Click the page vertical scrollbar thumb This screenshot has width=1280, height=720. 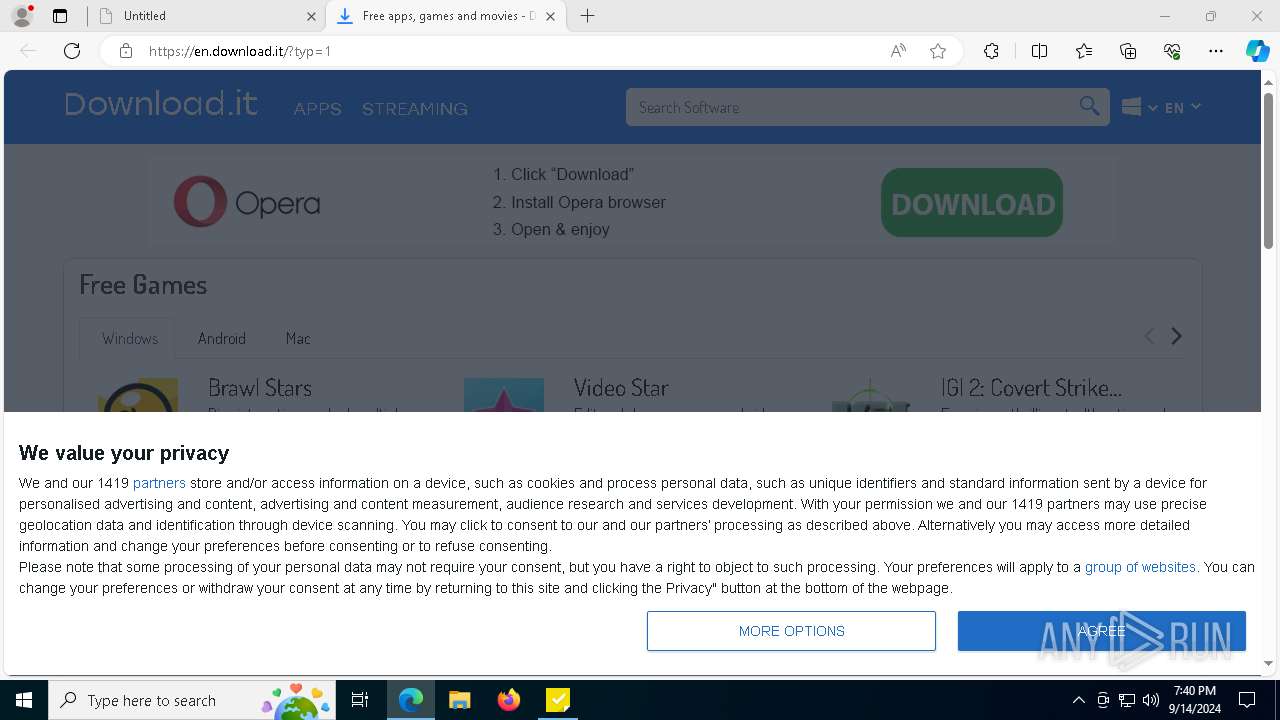(1269, 171)
